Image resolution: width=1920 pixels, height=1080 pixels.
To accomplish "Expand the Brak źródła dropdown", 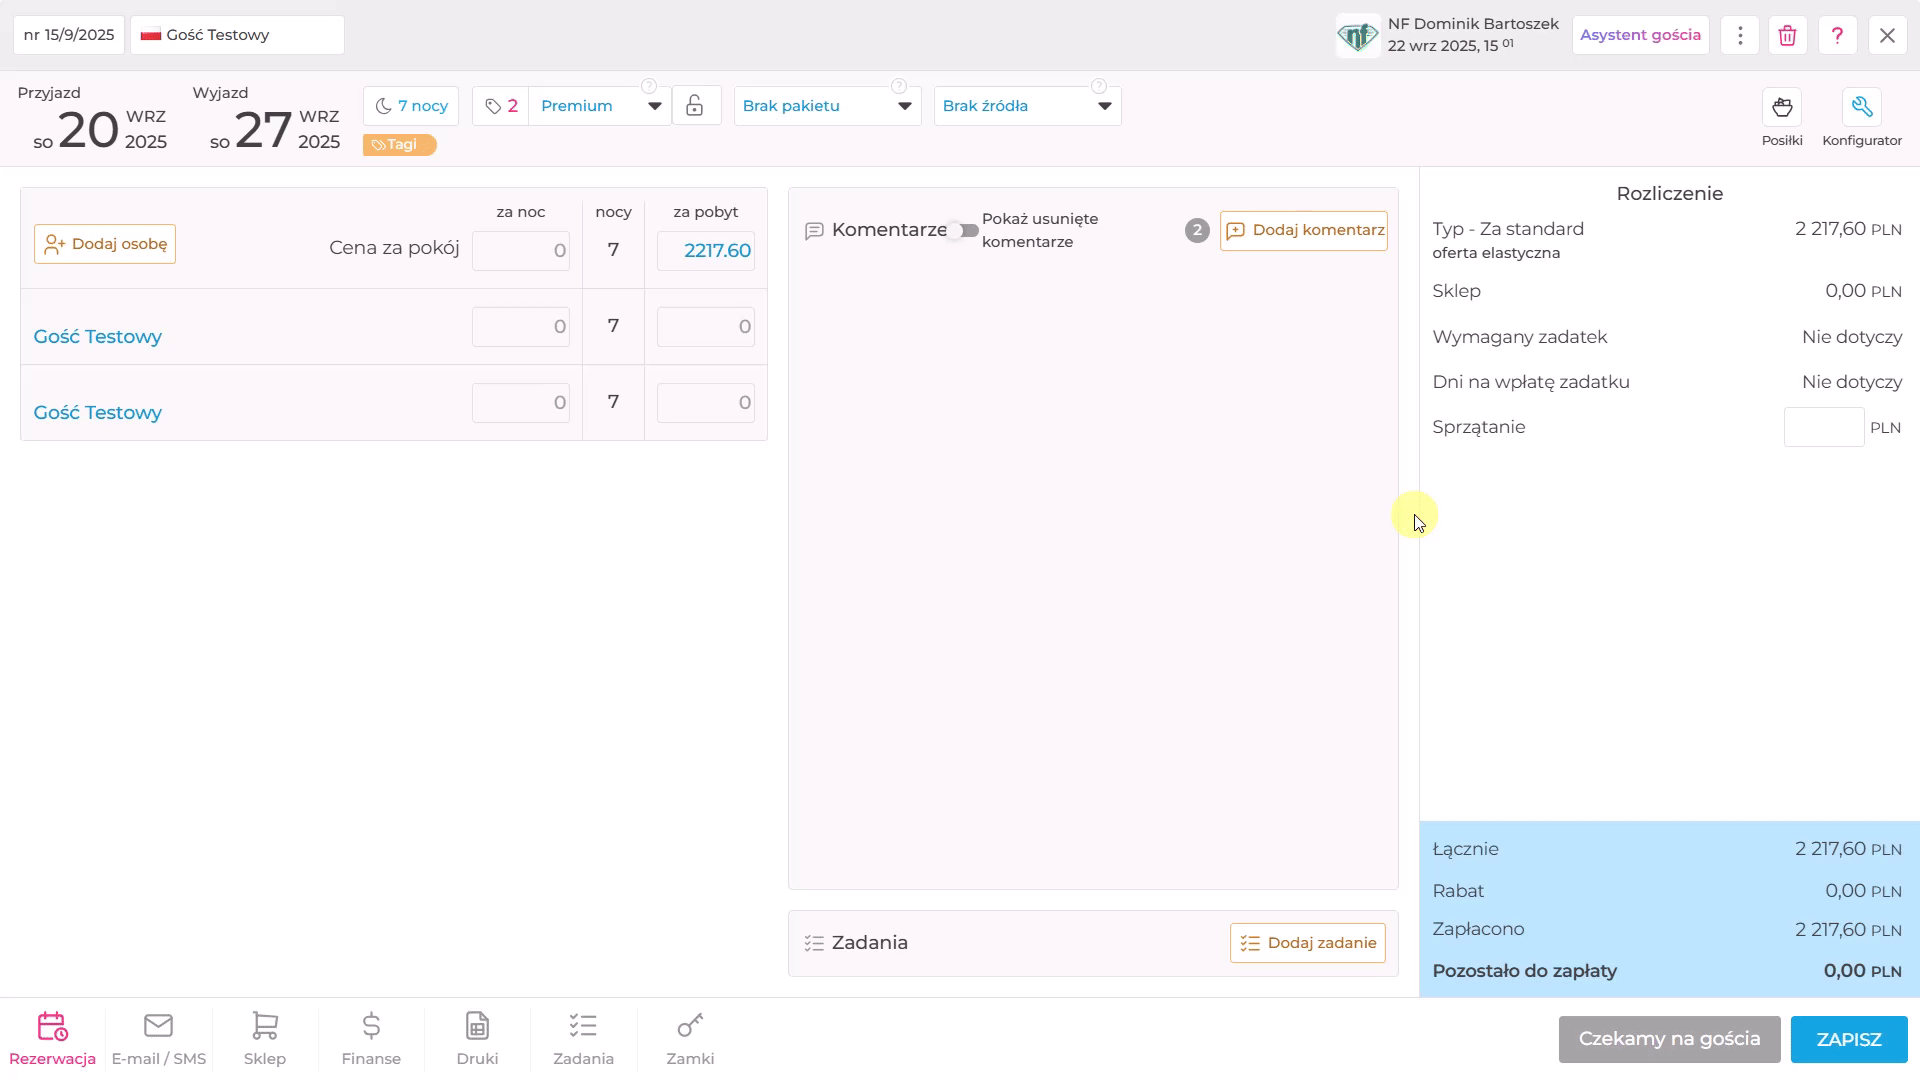I will click(x=1027, y=106).
